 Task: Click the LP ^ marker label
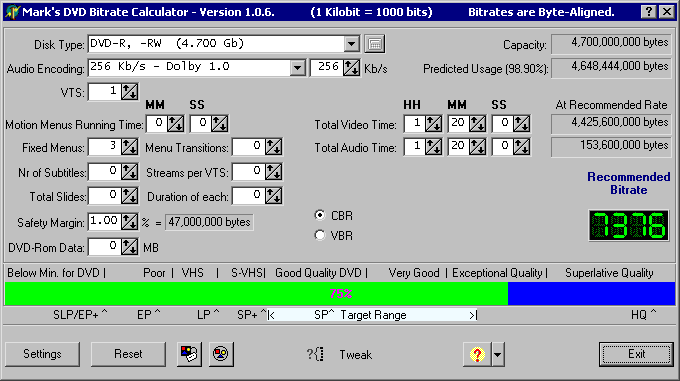208,315
